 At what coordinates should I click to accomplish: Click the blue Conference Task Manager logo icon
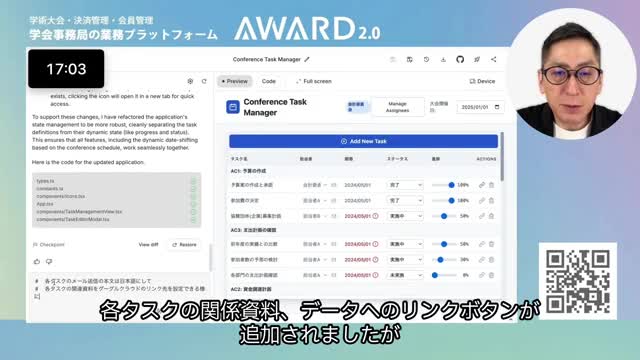pyautogui.click(x=233, y=107)
